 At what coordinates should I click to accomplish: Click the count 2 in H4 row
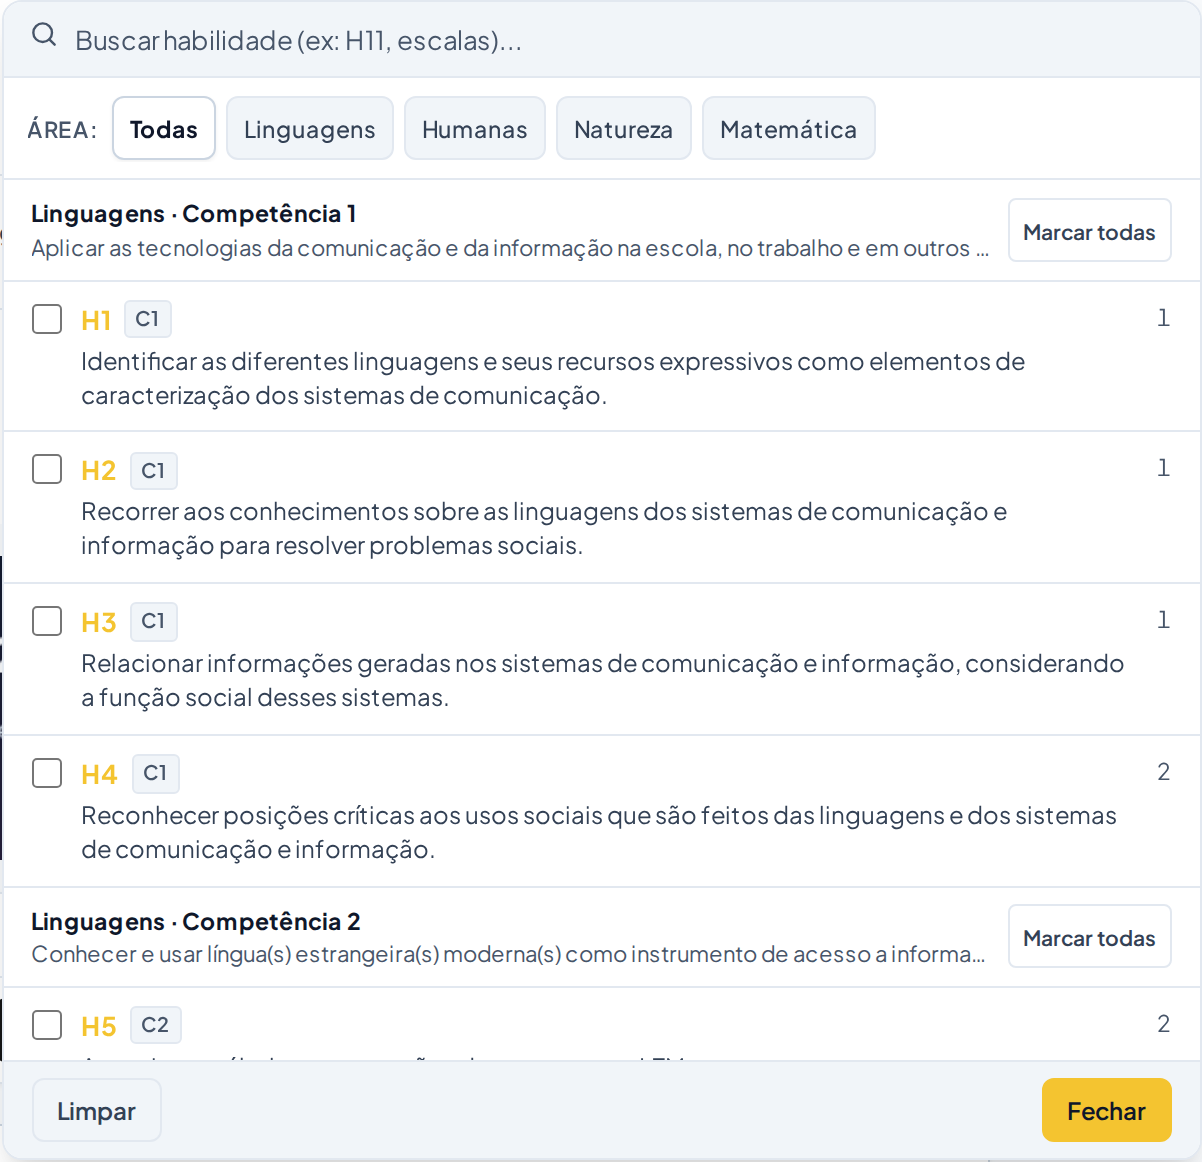pyautogui.click(x=1163, y=772)
